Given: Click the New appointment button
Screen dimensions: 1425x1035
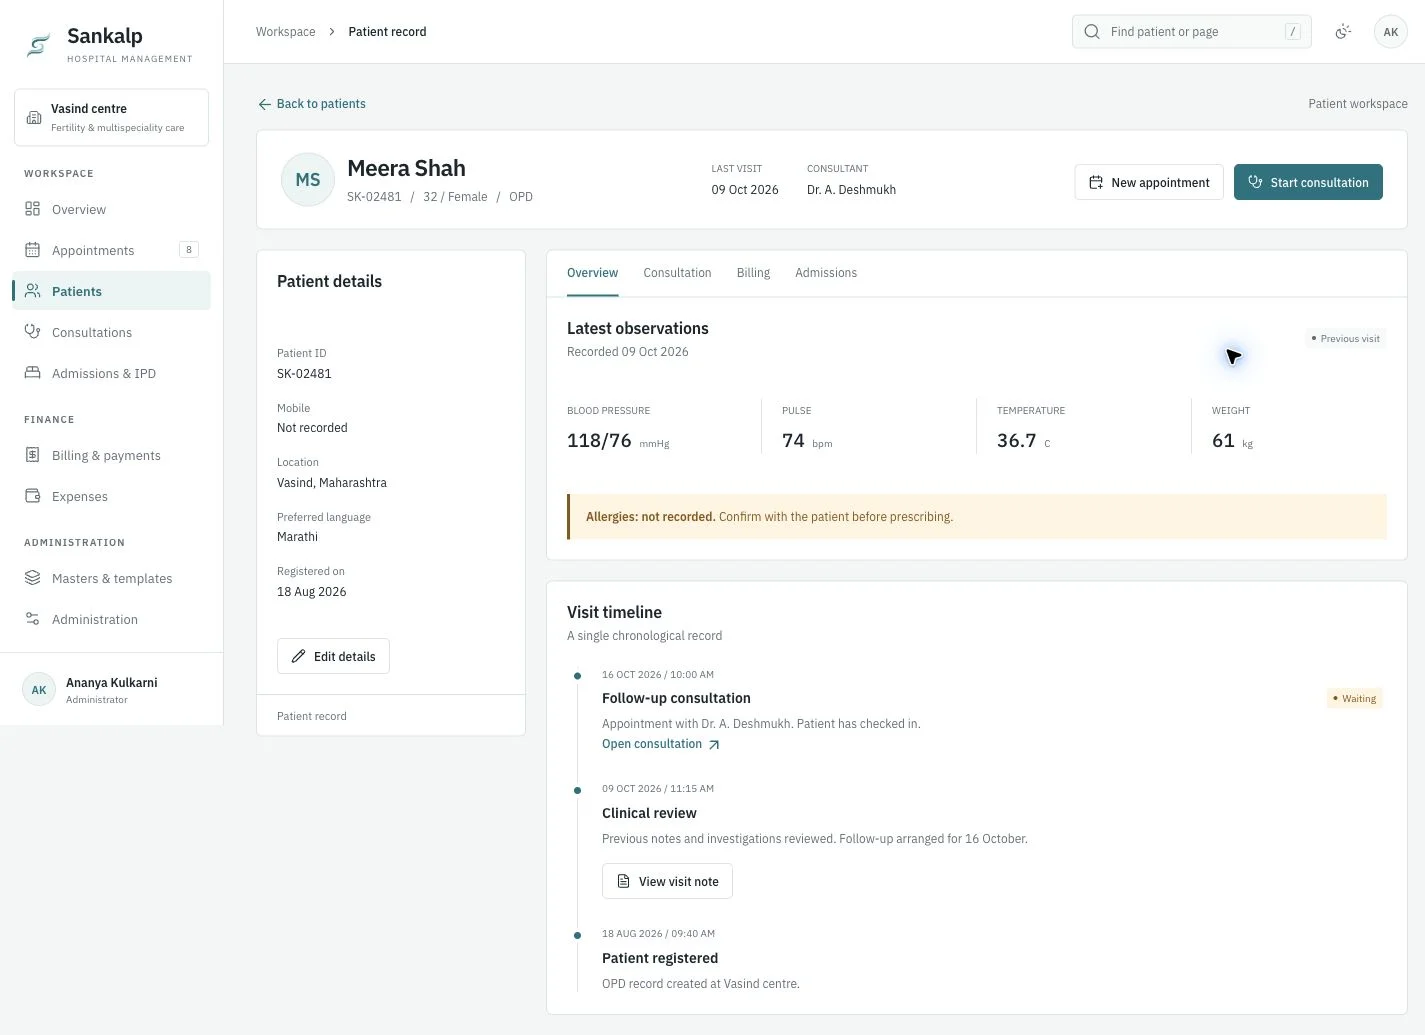Looking at the screenshot, I should (x=1149, y=182).
